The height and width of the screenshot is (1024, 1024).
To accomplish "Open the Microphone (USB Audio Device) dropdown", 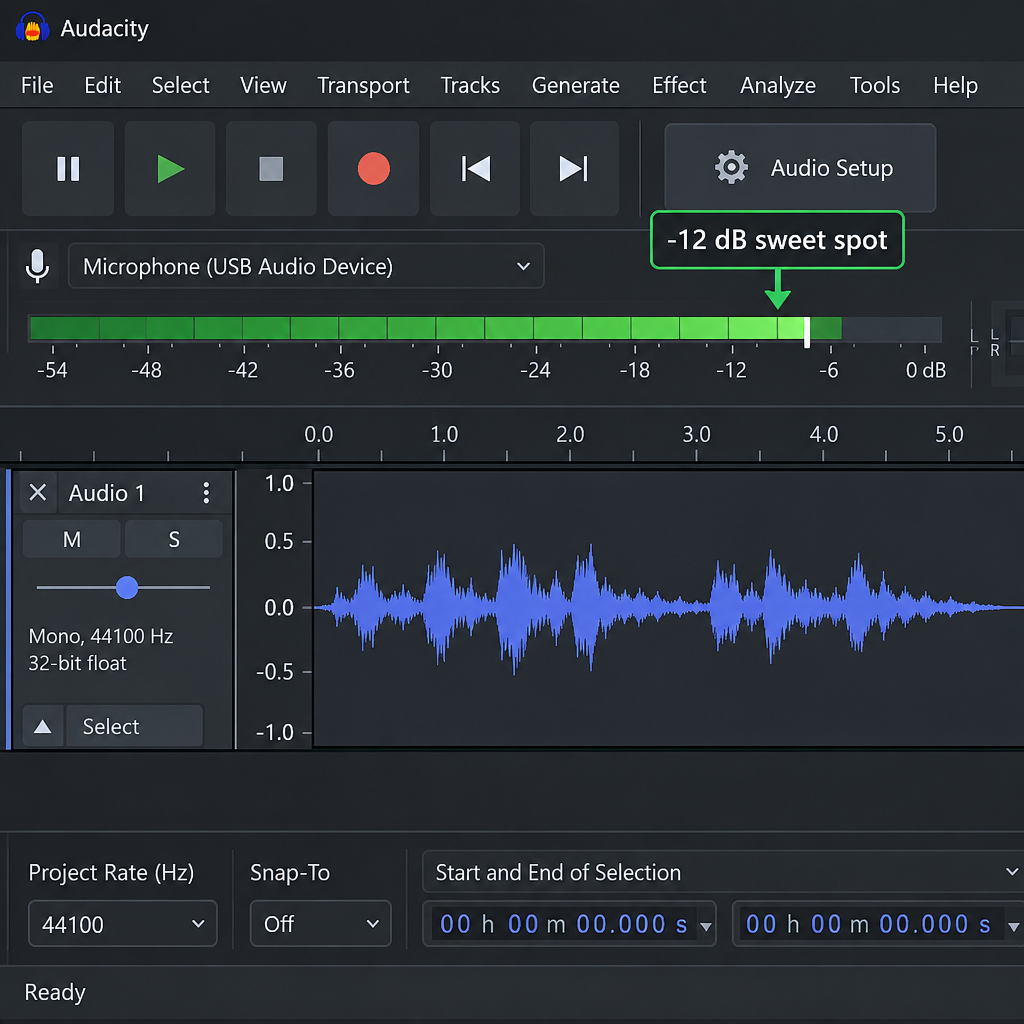I will (x=306, y=266).
